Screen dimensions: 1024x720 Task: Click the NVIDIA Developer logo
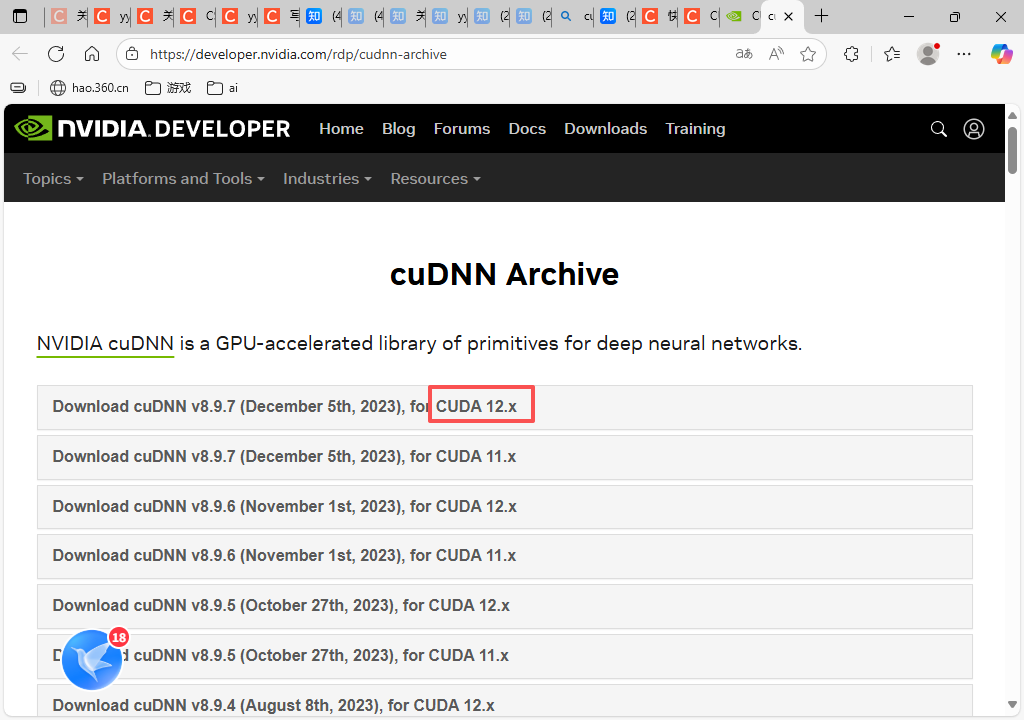[152, 129]
